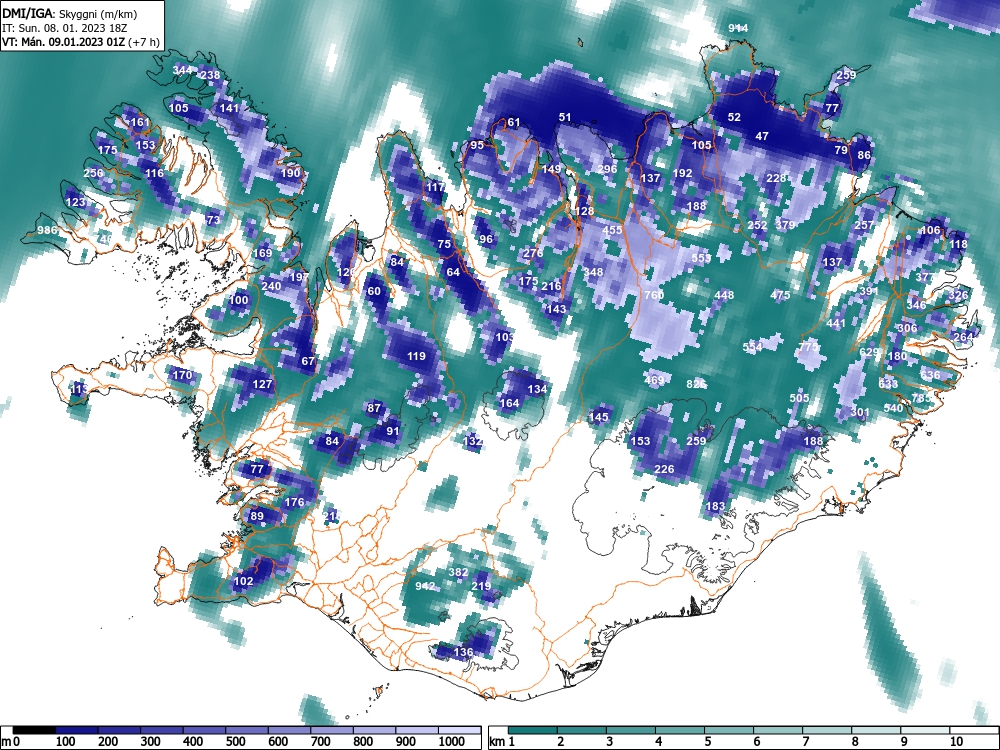Screen dimensions: 1000x750
Task: Click the visibility value 344 in the Westfjords
Action: coord(182,70)
